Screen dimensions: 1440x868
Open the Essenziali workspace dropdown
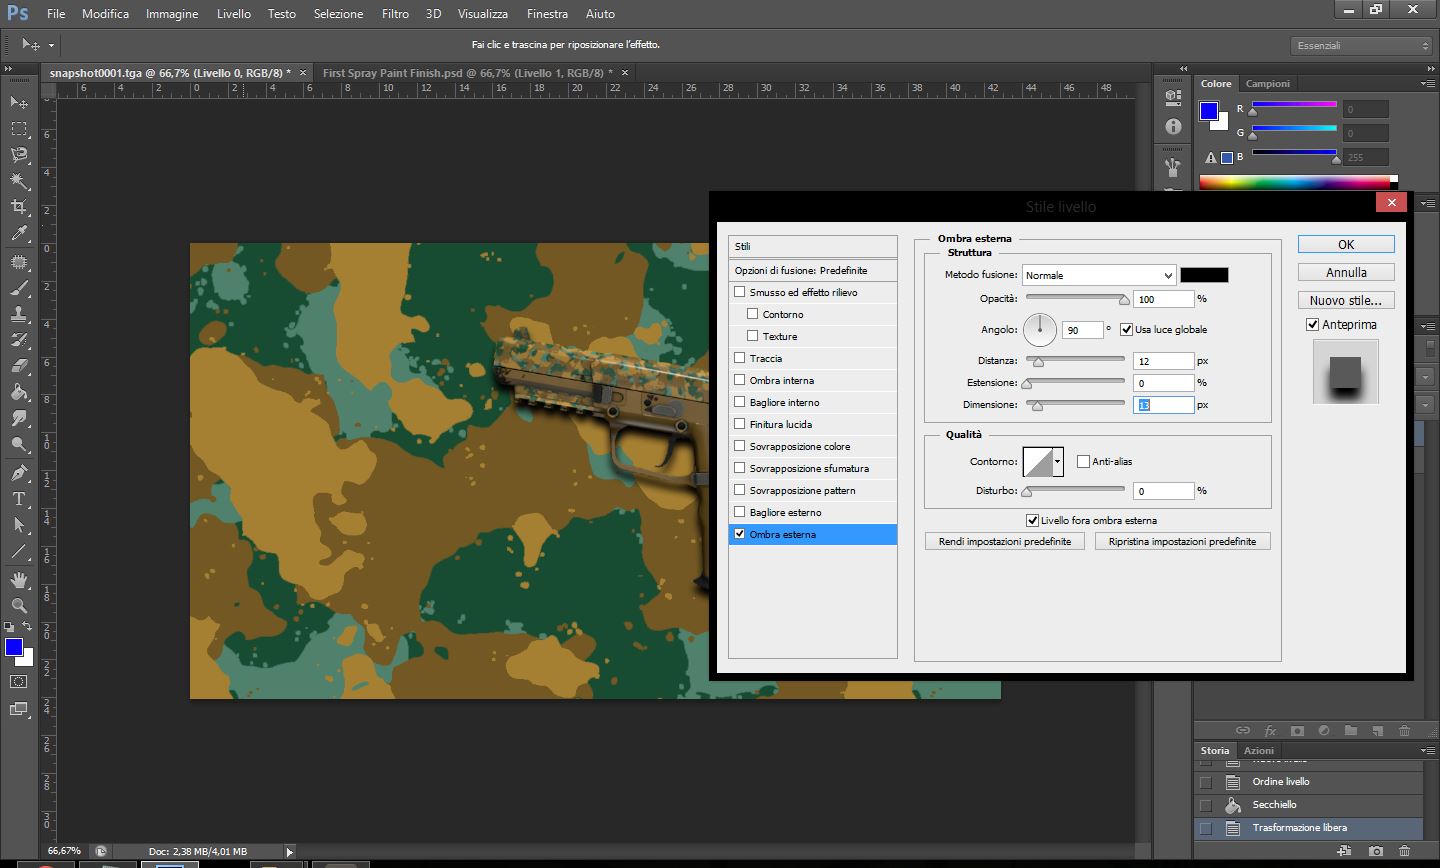pyautogui.click(x=1361, y=46)
